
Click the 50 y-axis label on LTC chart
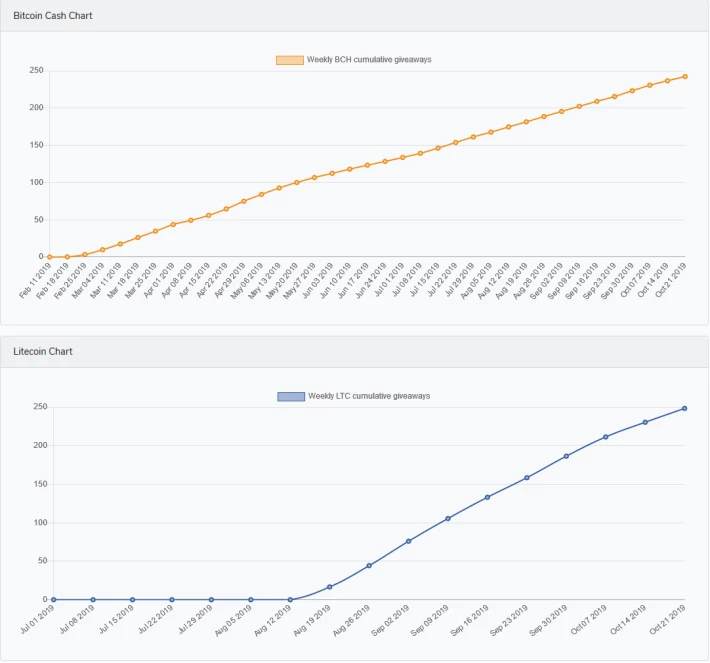click(x=42, y=561)
